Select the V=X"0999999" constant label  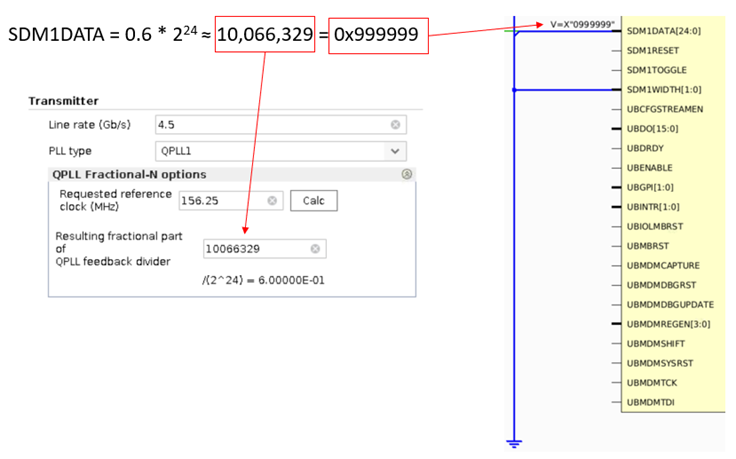tap(582, 24)
